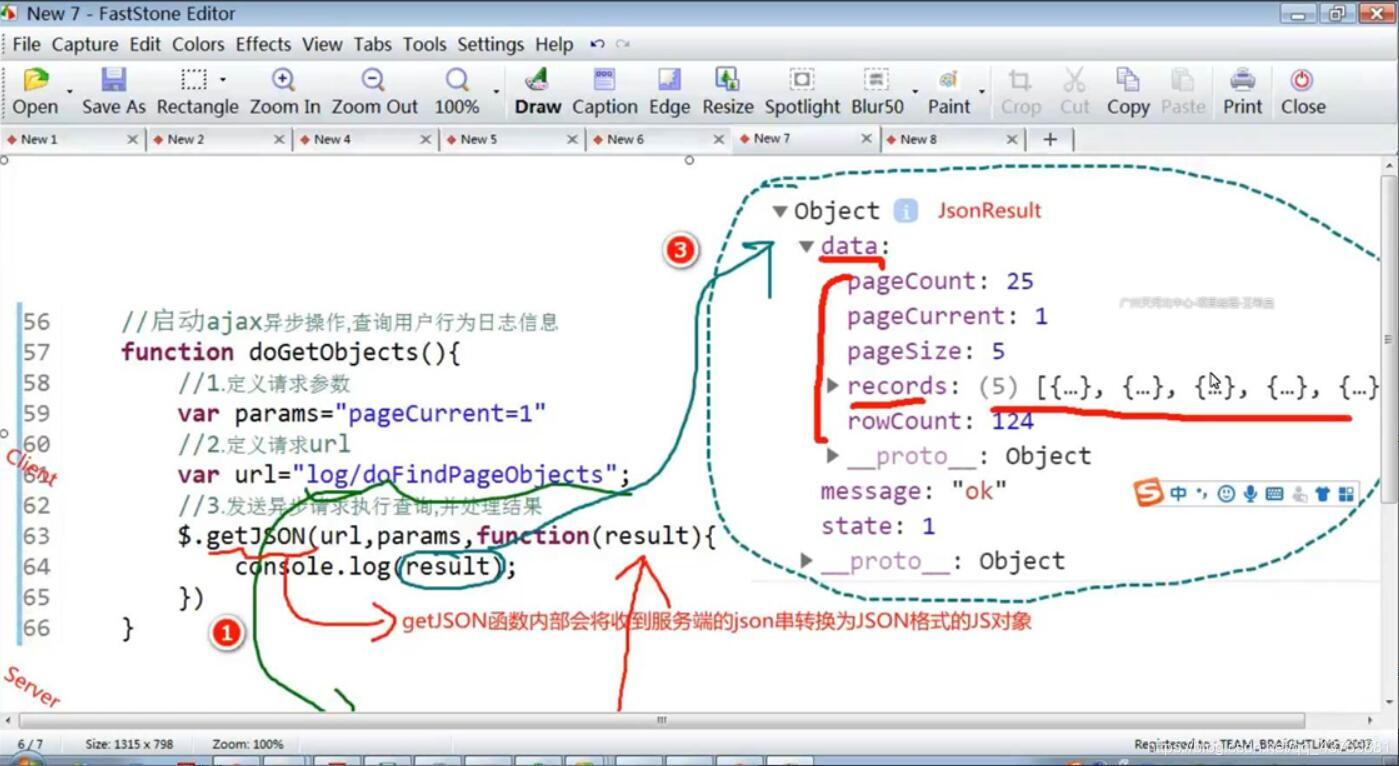Close the New 7 tab
Viewport: 1399px width, 766px height.
pyautogui.click(x=866, y=139)
